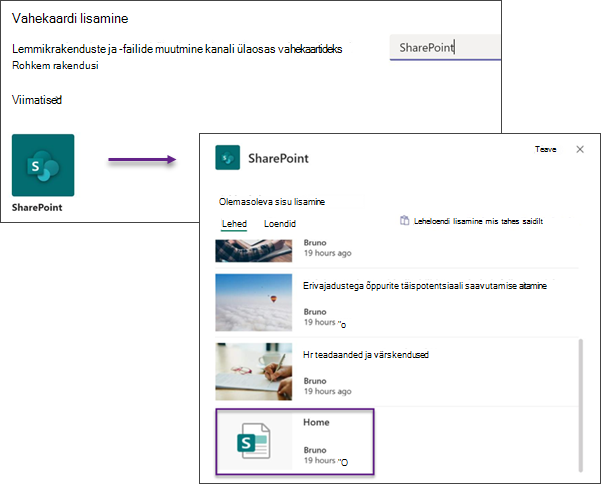Image resolution: width=601 pixels, height=484 pixels.
Task: Click the clipboard icon beside Leheloendi lisamine
Action: (x=404, y=221)
